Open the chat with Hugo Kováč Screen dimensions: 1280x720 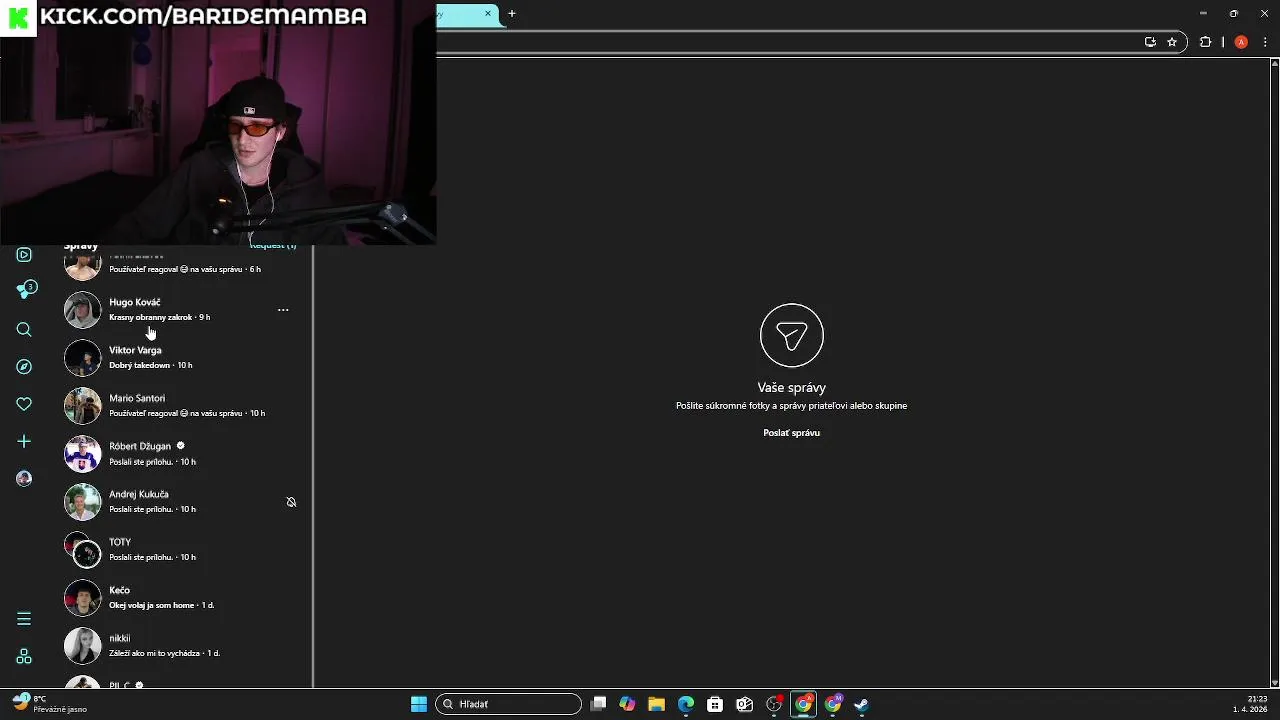(x=180, y=310)
